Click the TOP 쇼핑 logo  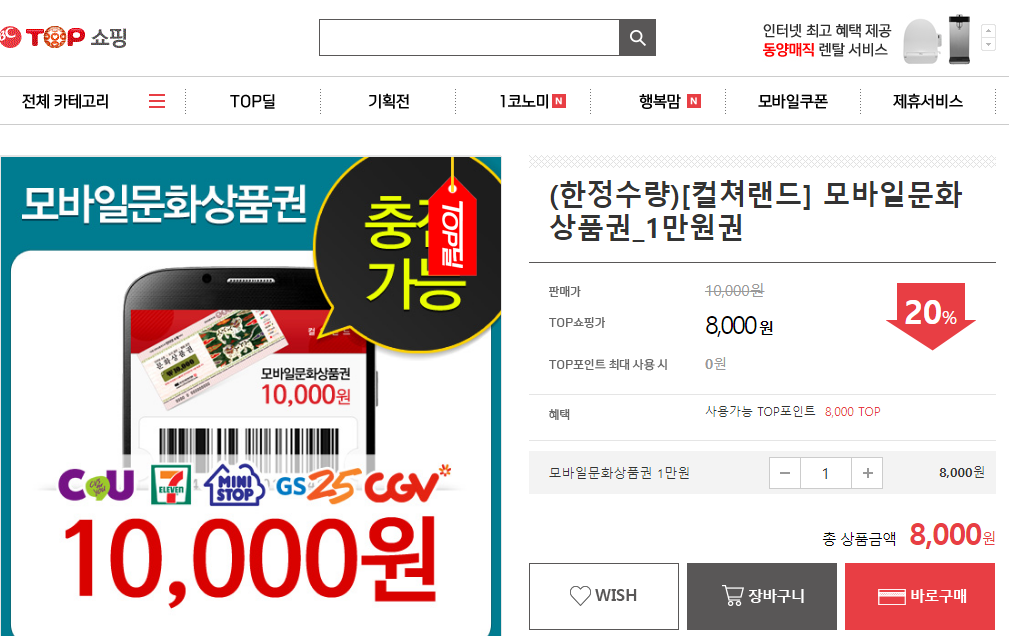pos(63,37)
